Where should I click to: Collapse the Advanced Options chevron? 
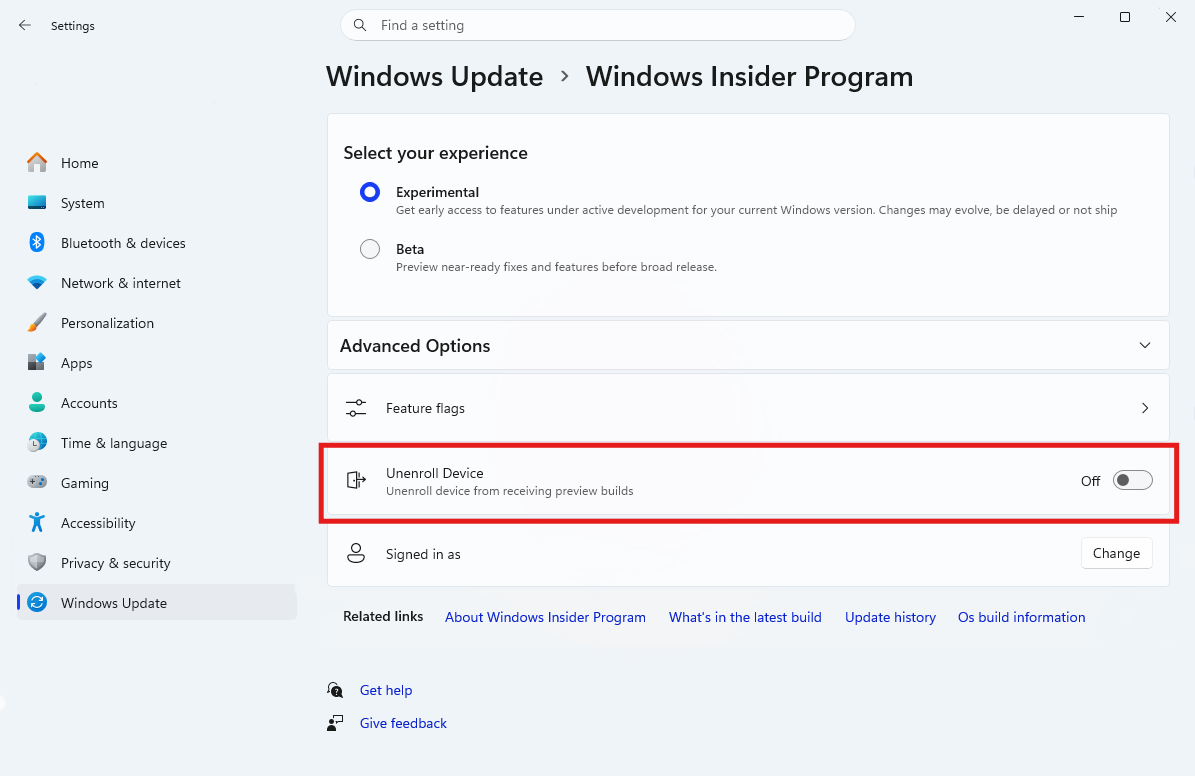(1145, 345)
